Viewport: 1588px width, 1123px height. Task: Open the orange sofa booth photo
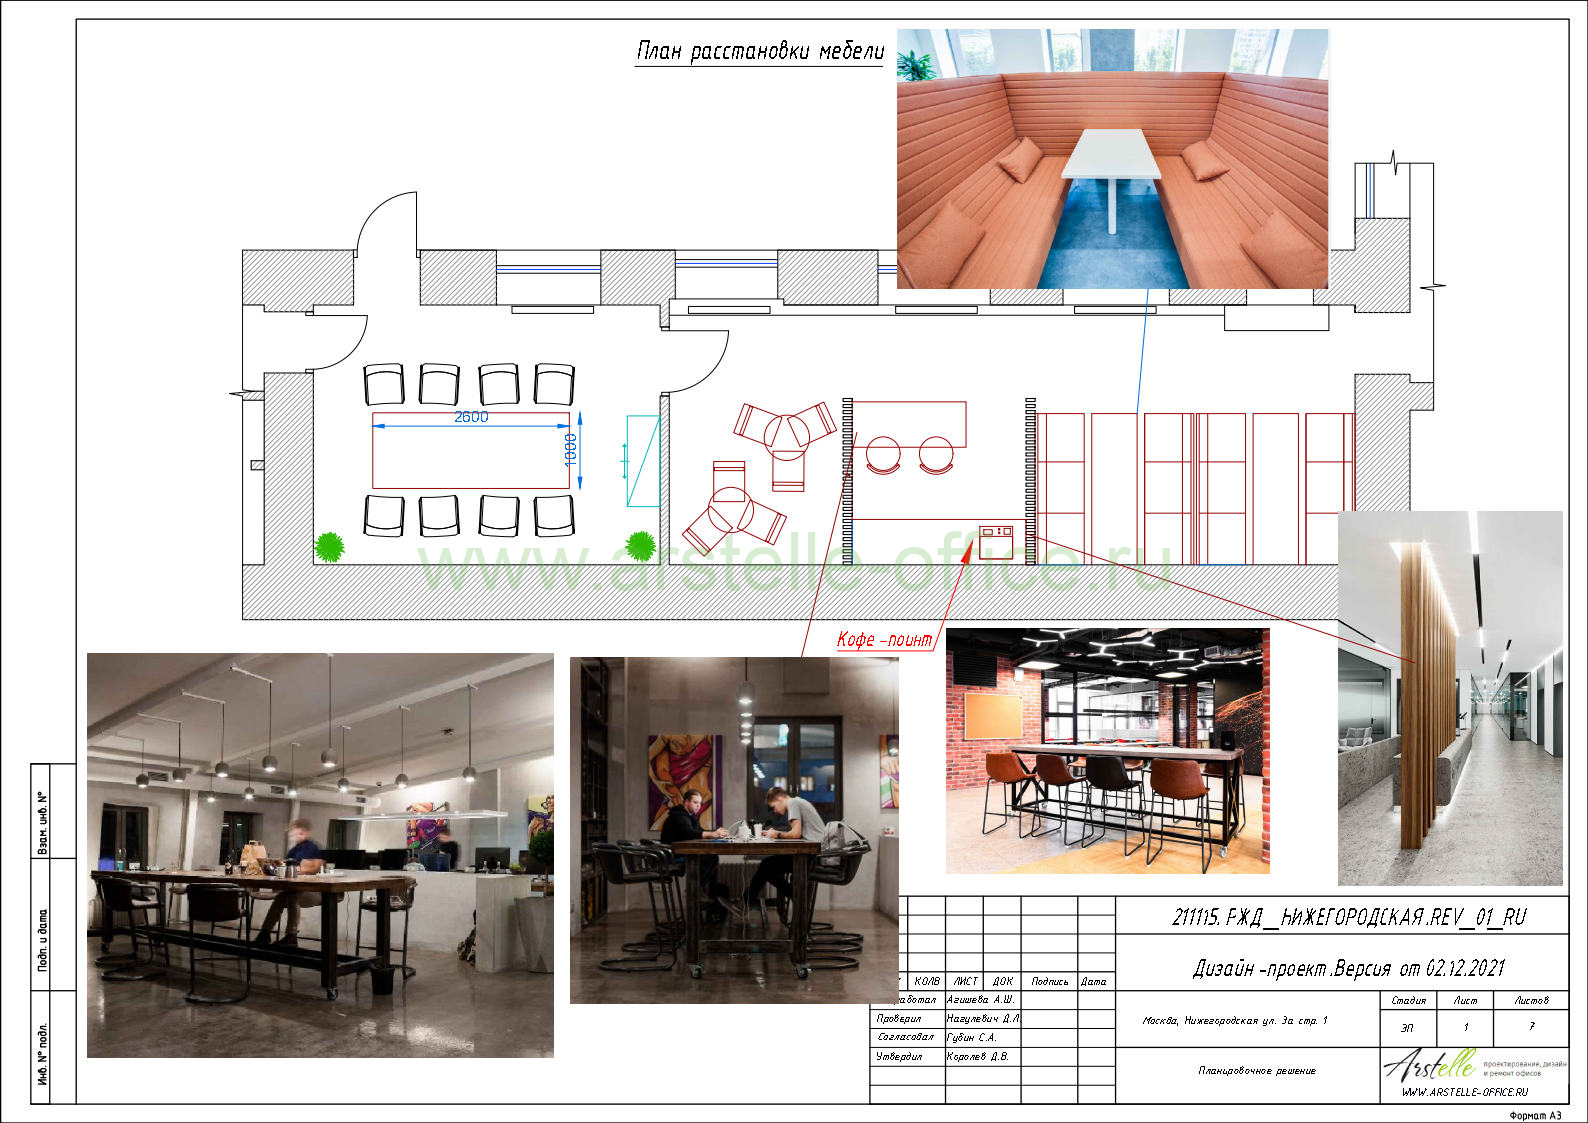coord(1112,158)
